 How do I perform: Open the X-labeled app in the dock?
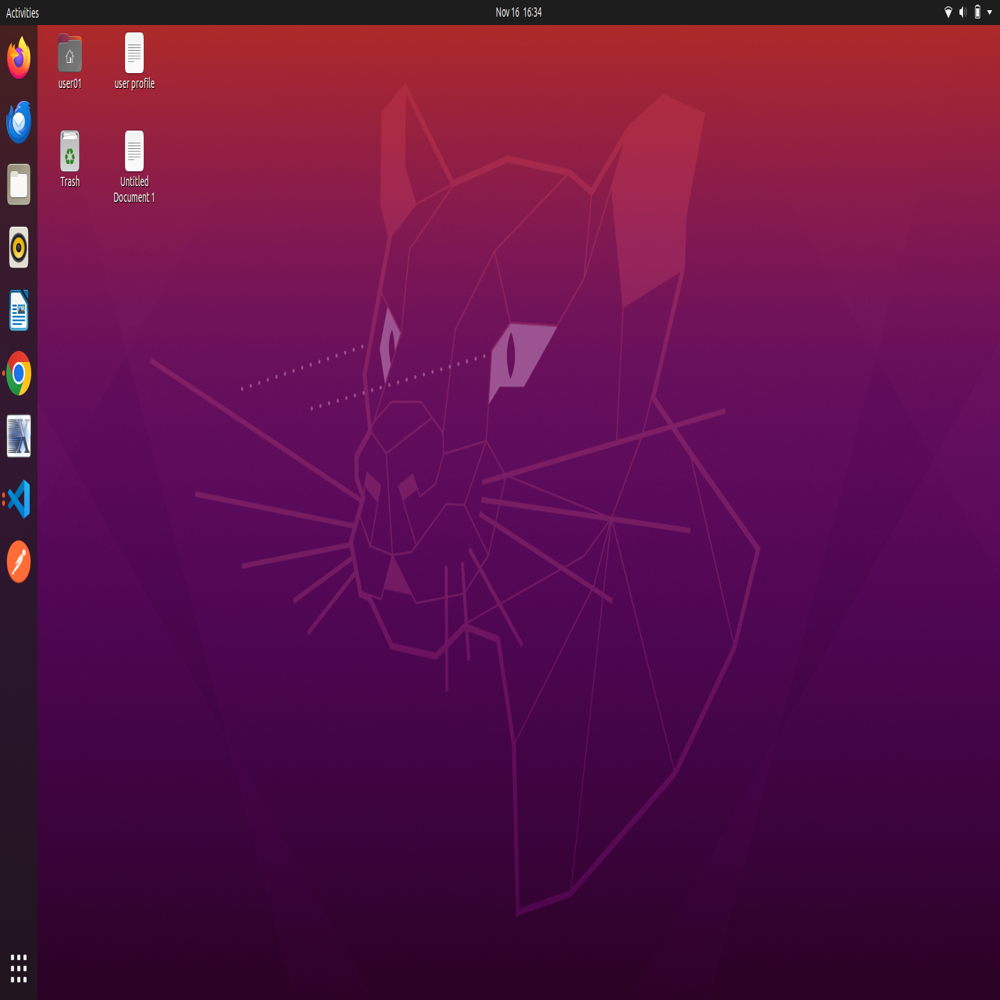click(18, 436)
